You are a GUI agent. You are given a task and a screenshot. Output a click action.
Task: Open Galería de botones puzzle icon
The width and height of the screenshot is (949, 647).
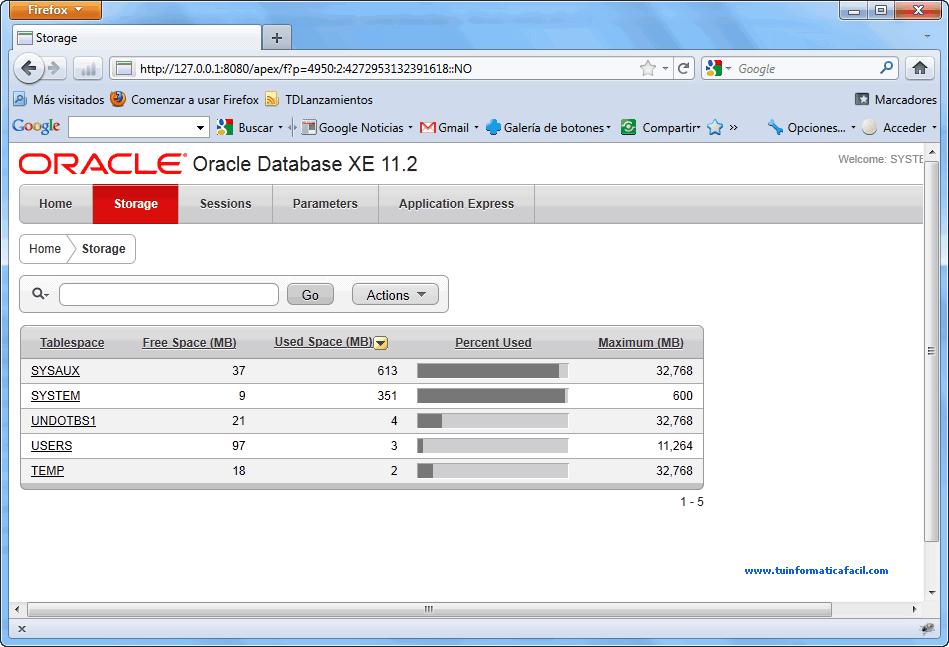(493, 127)
